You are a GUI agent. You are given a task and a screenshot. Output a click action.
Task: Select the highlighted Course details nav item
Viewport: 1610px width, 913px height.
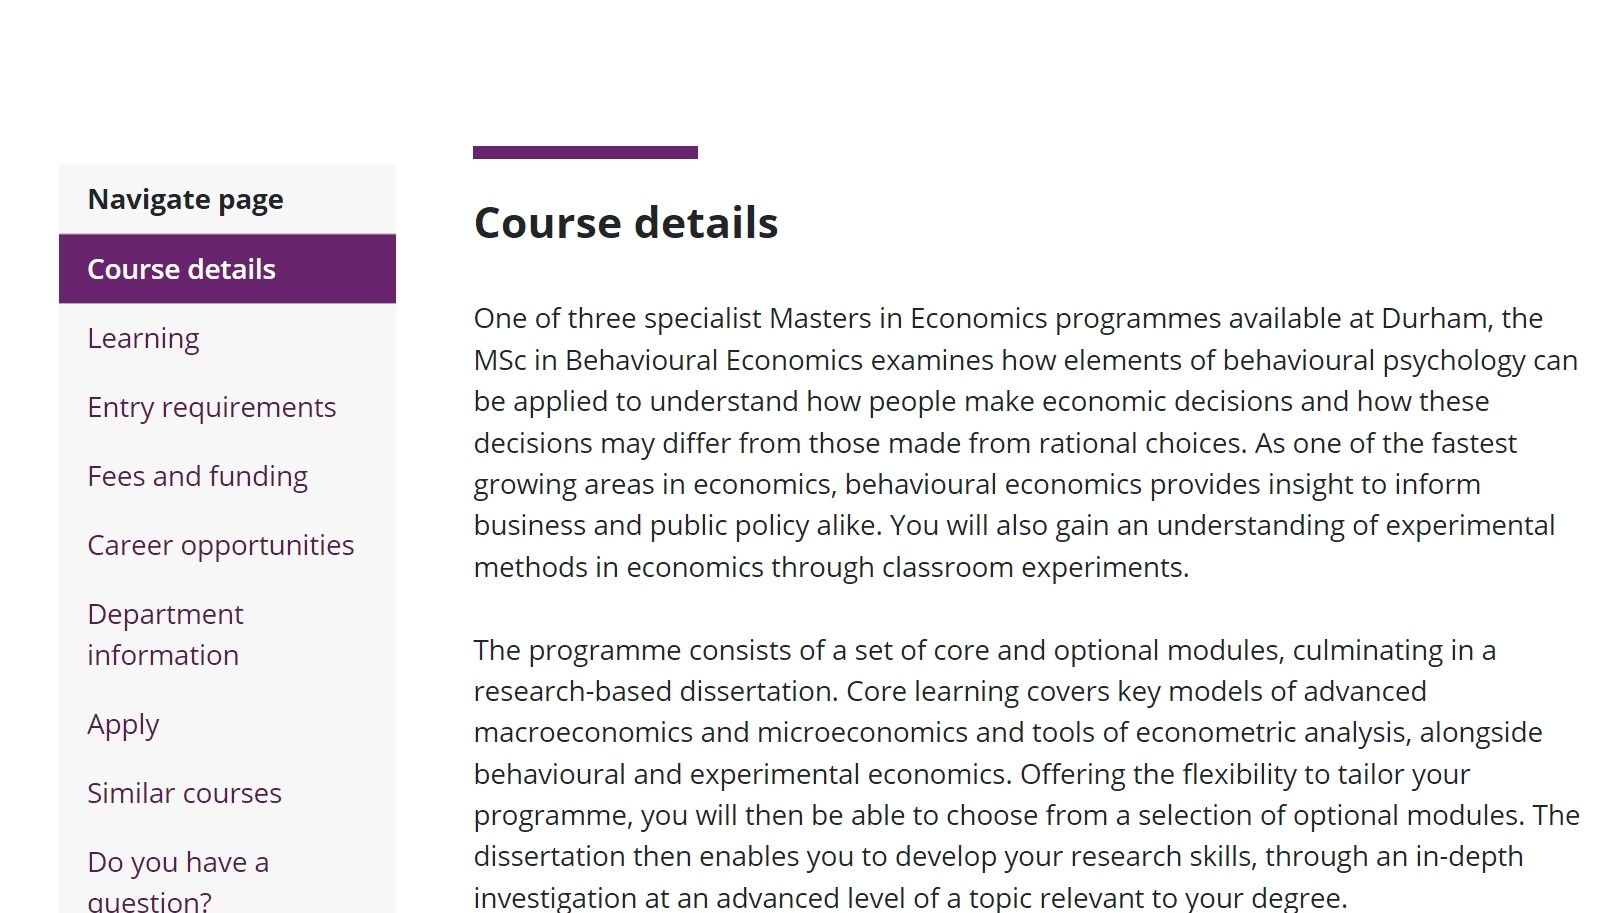pyautogui.click(x=227, y=269)
